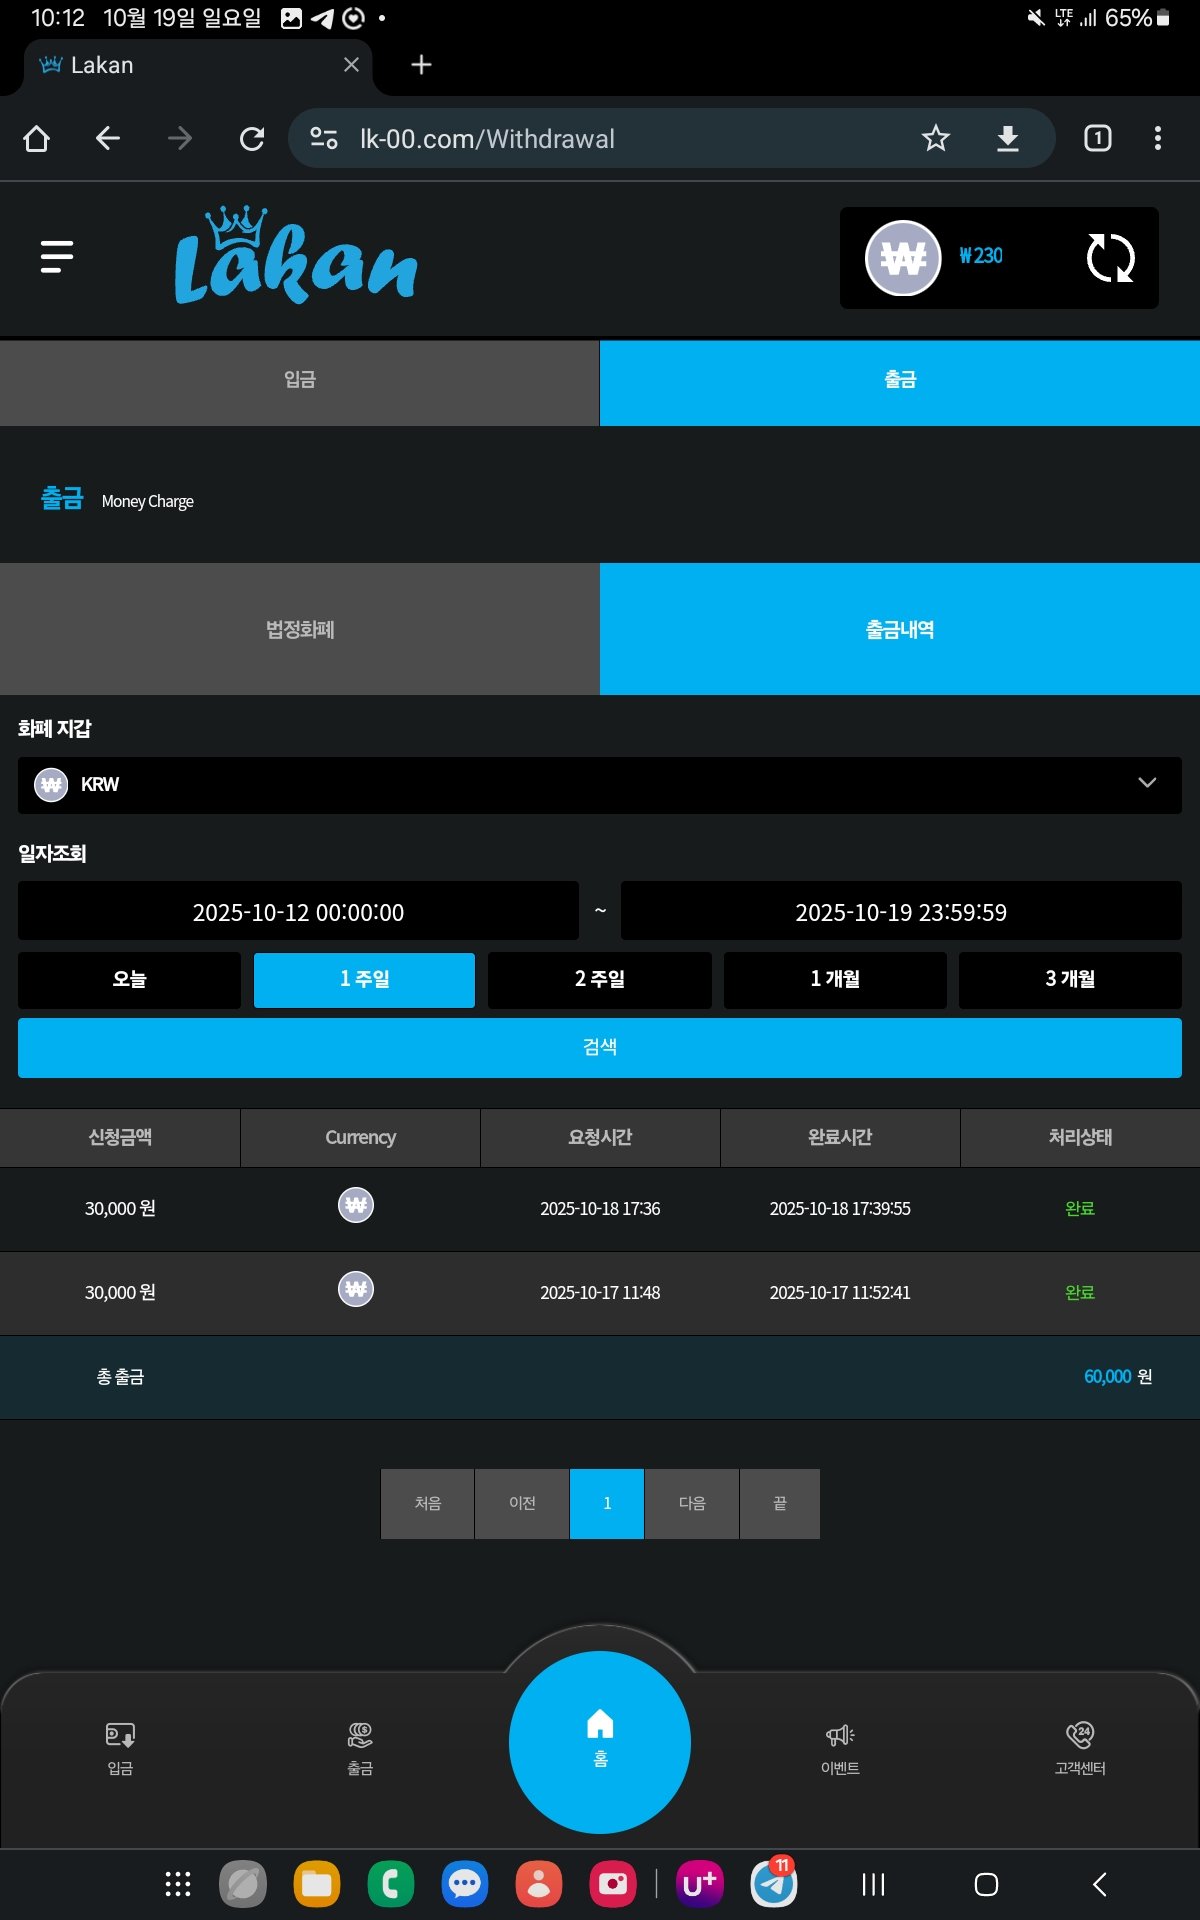Open the browser three-dot menu
Viewport: 1200px width, 1920px height.
click(1157, 138)
